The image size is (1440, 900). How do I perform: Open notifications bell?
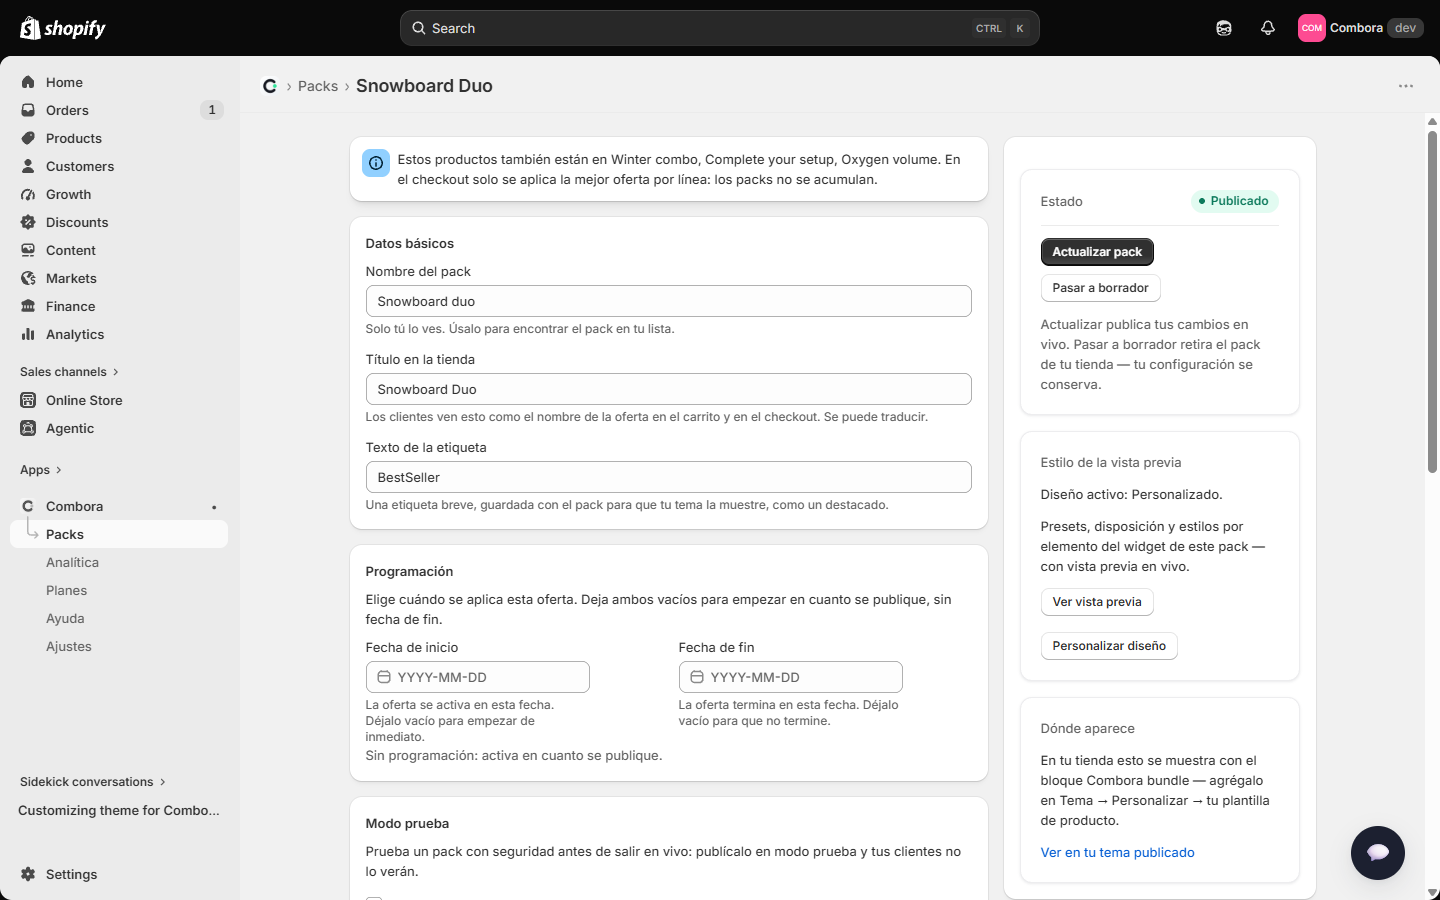point(1268,28)
